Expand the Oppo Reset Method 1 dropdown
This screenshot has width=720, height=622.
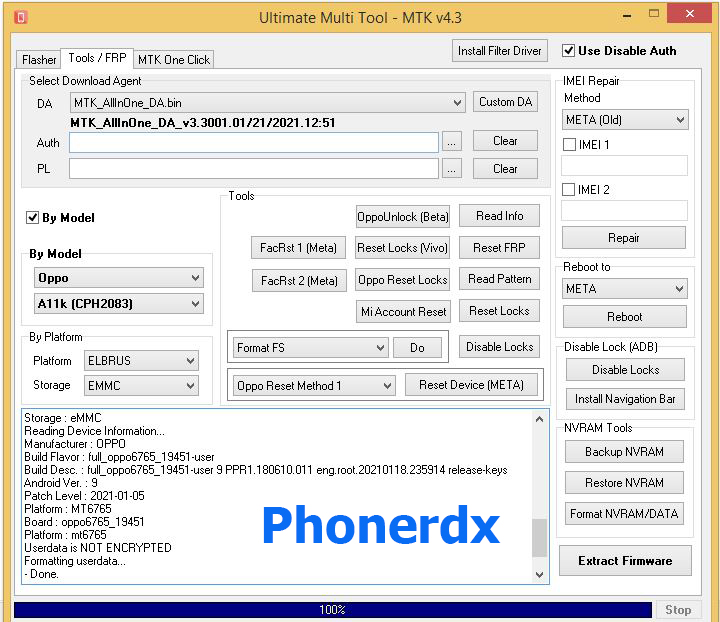[x=314, y=386]
